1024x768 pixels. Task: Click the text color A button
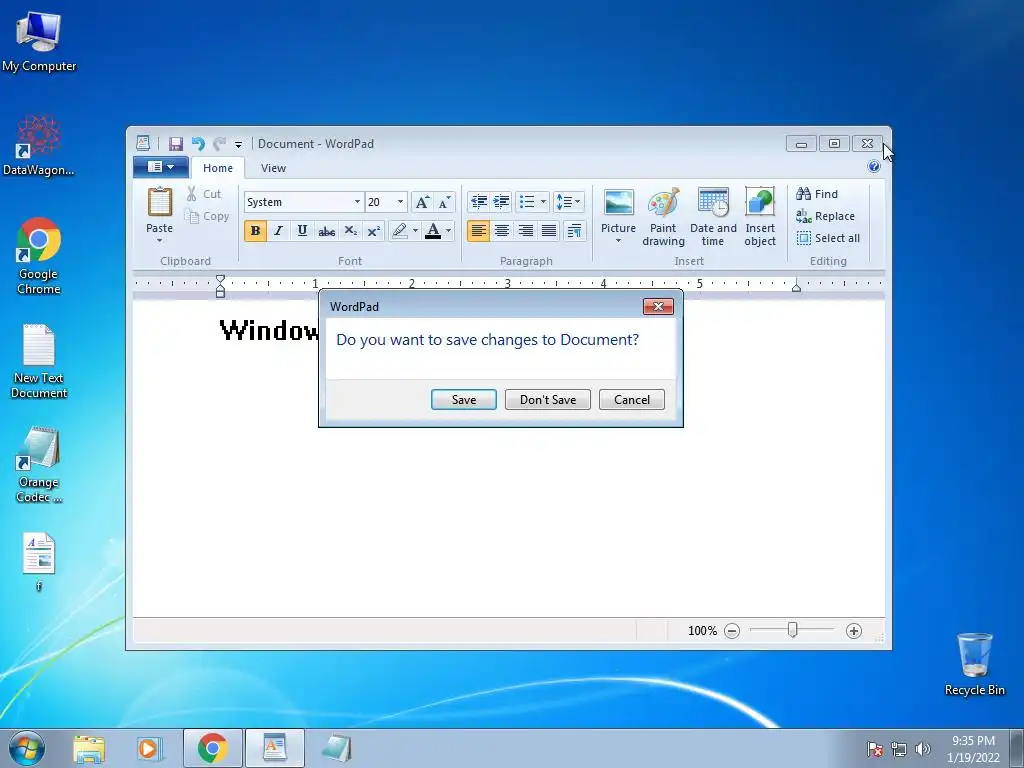(433, 231)
